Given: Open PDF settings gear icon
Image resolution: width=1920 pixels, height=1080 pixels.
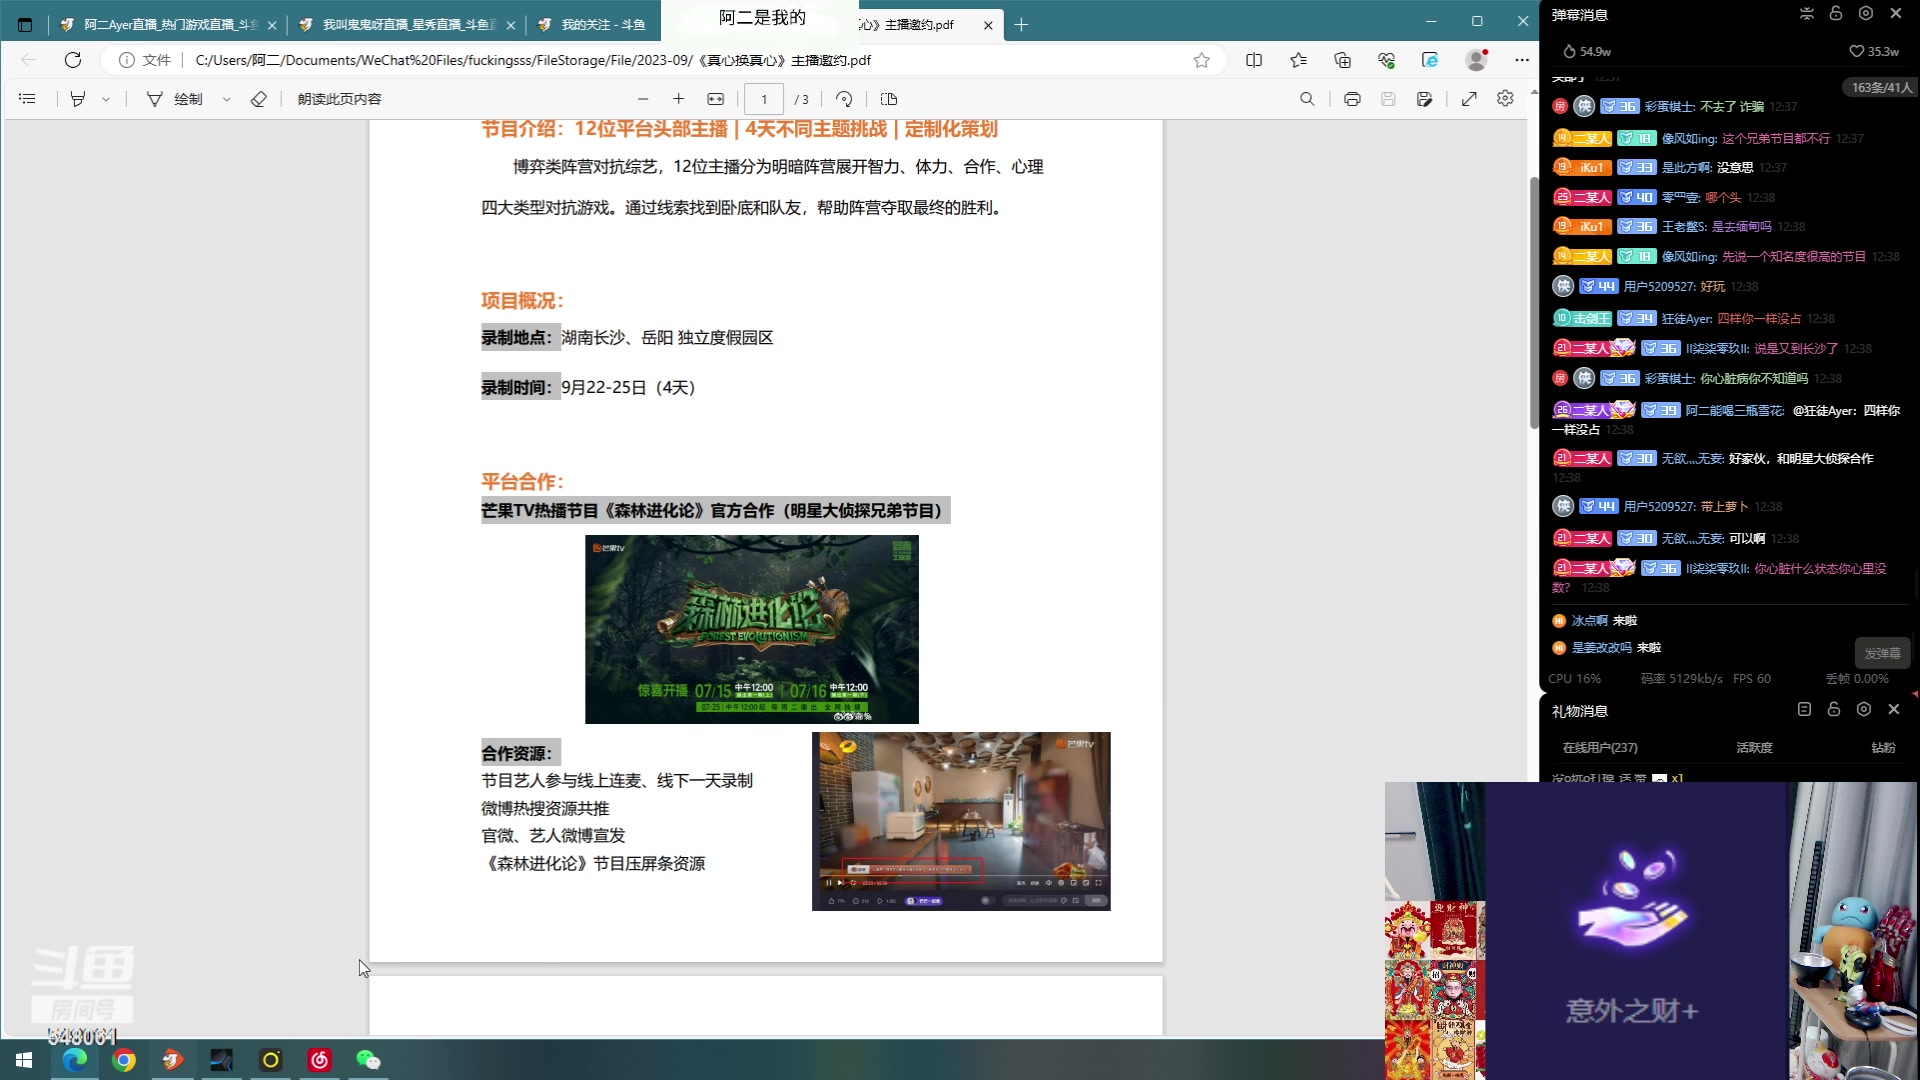Looking at the screenshot, I should click(x=1505, y=98).
